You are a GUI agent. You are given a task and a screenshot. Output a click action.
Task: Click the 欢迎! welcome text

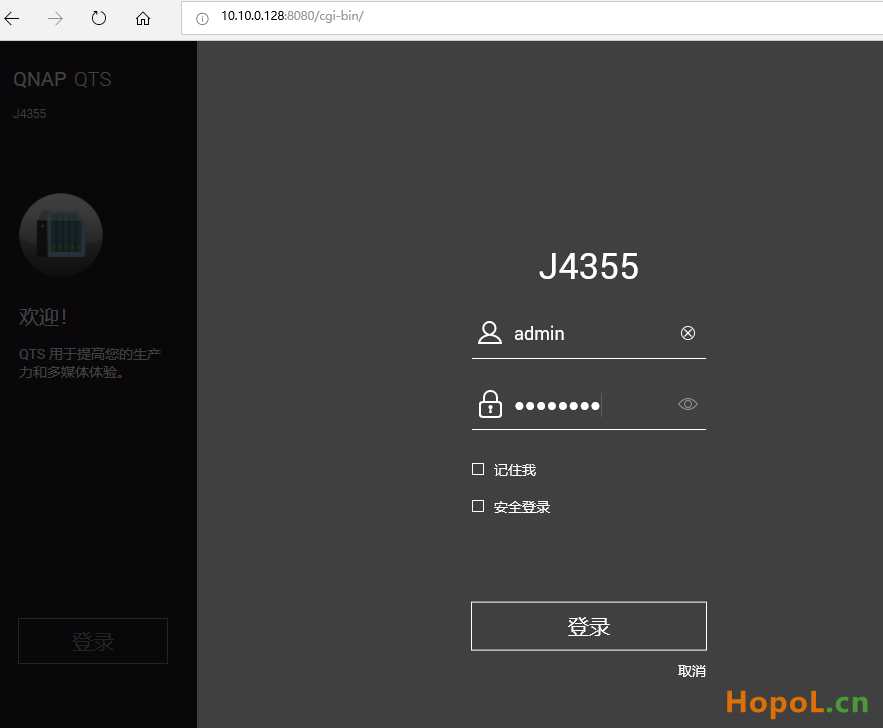tap(43, 317)
